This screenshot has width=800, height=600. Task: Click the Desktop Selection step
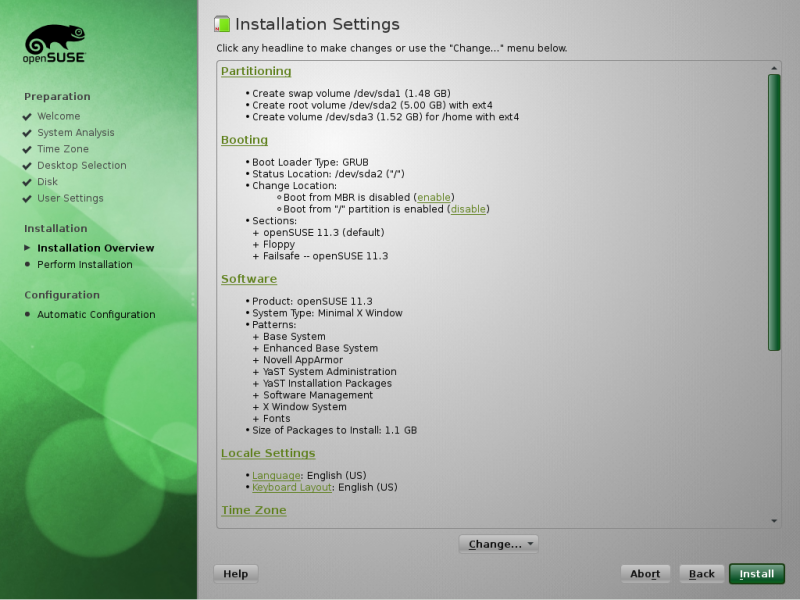(x=82, y=165)
